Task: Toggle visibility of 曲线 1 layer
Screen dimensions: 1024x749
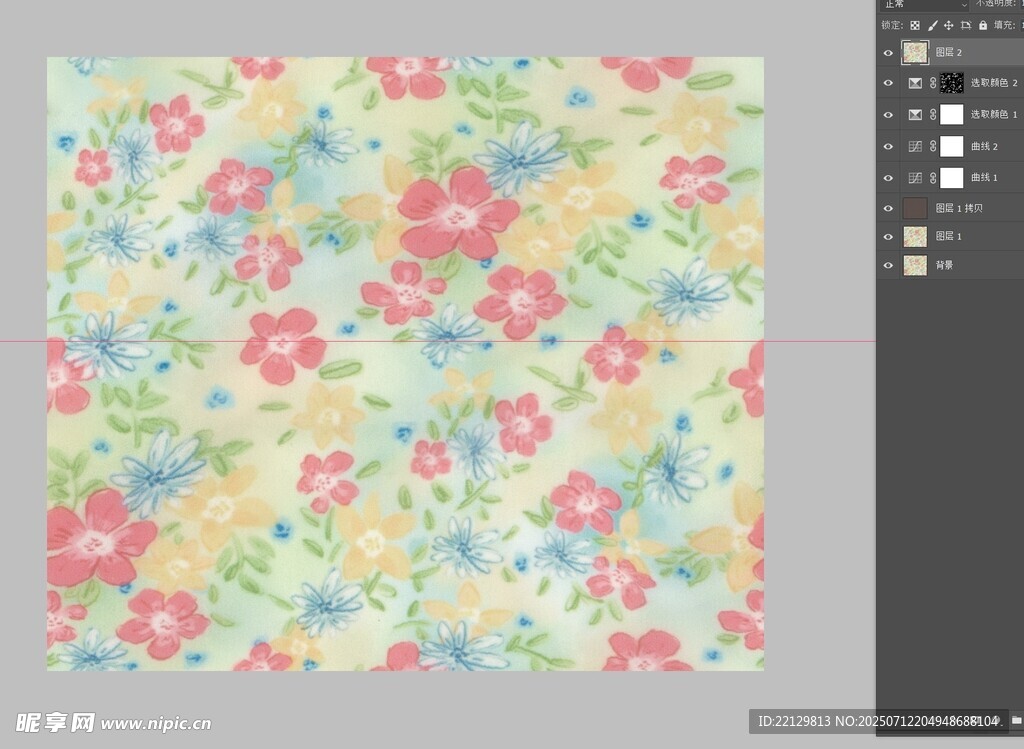Action: point(888,178)
